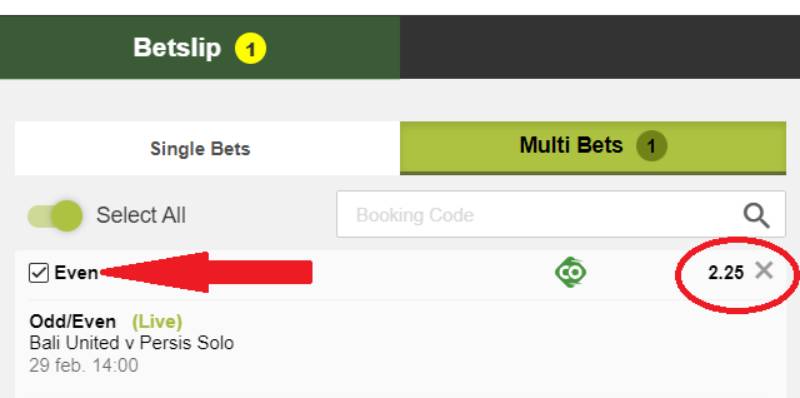Click the Multi Bets count badge
This screenshot has height=398, width=800.
coord(651,147)
